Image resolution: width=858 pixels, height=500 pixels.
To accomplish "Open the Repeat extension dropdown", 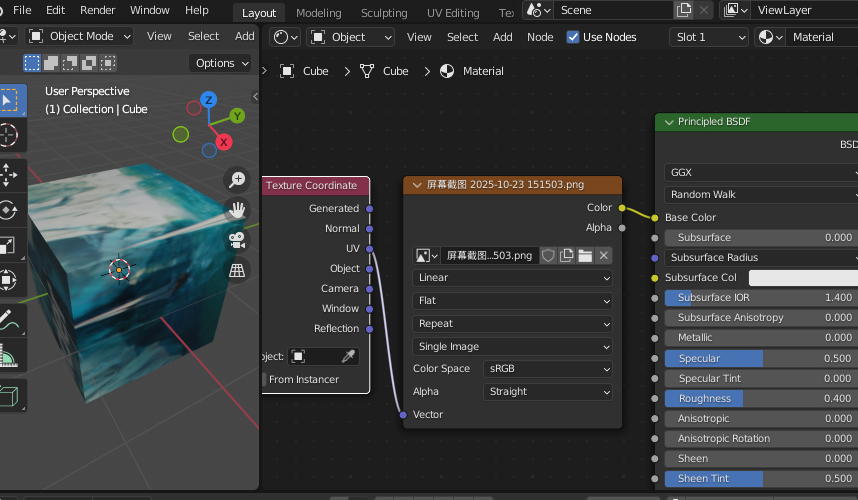I will coord(512,324).
